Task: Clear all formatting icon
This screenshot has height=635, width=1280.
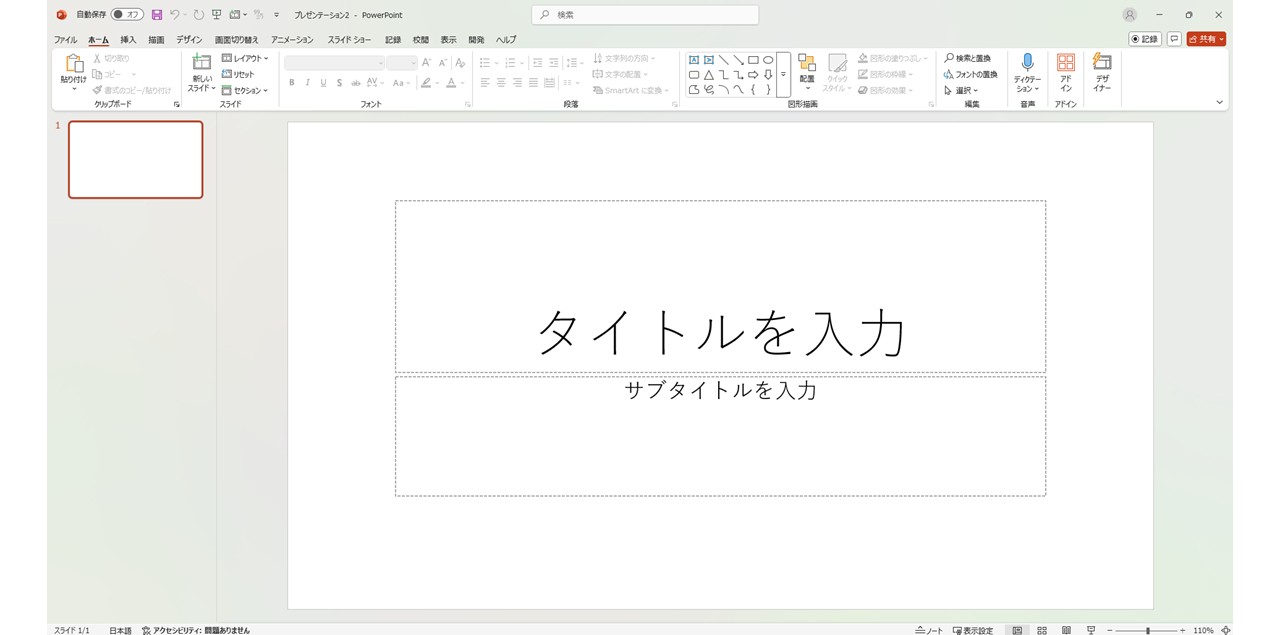Action: pyautogui.click(x=460, y=63)
